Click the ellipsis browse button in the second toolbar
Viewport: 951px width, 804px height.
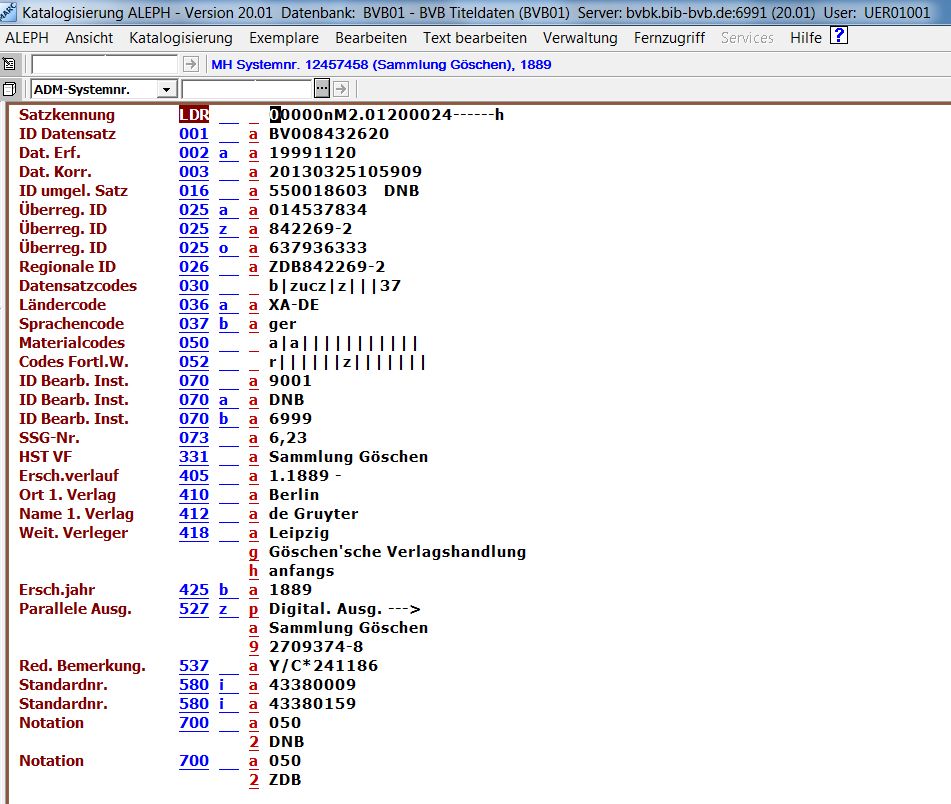[322, 89]
